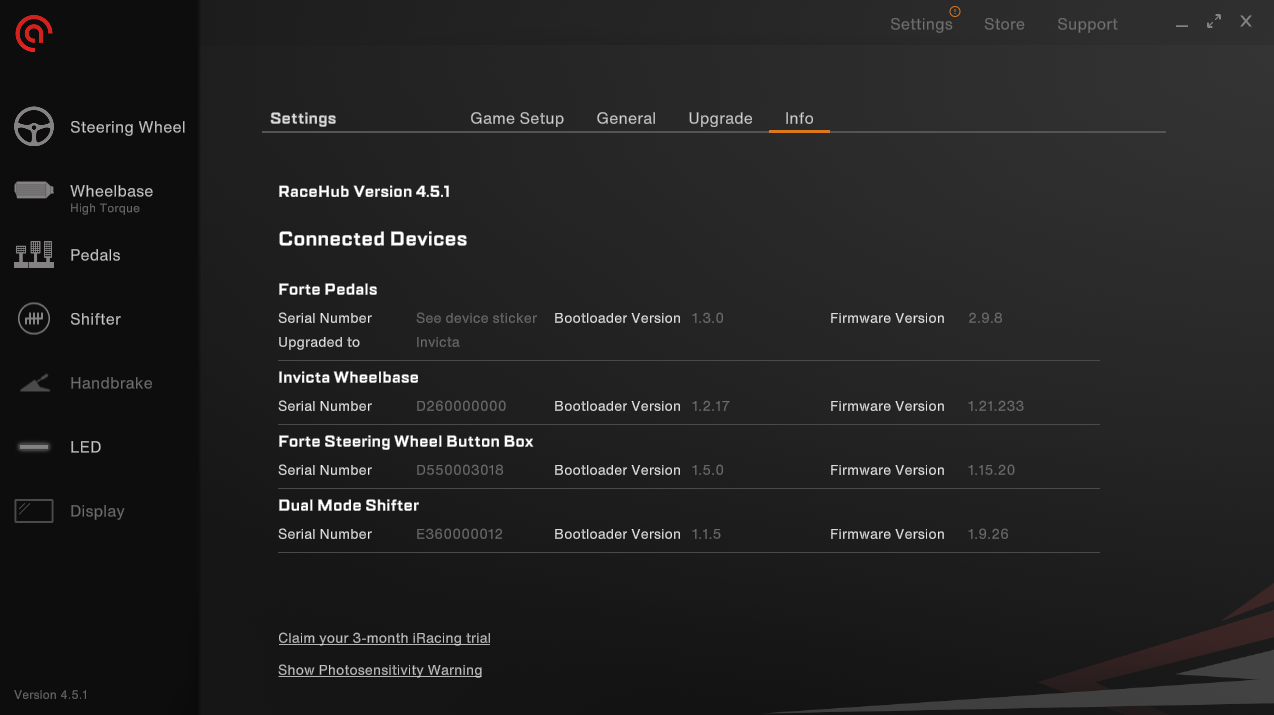
Task: Click Forte Steering Wheel Button Box name
Action: click(406, 441)
